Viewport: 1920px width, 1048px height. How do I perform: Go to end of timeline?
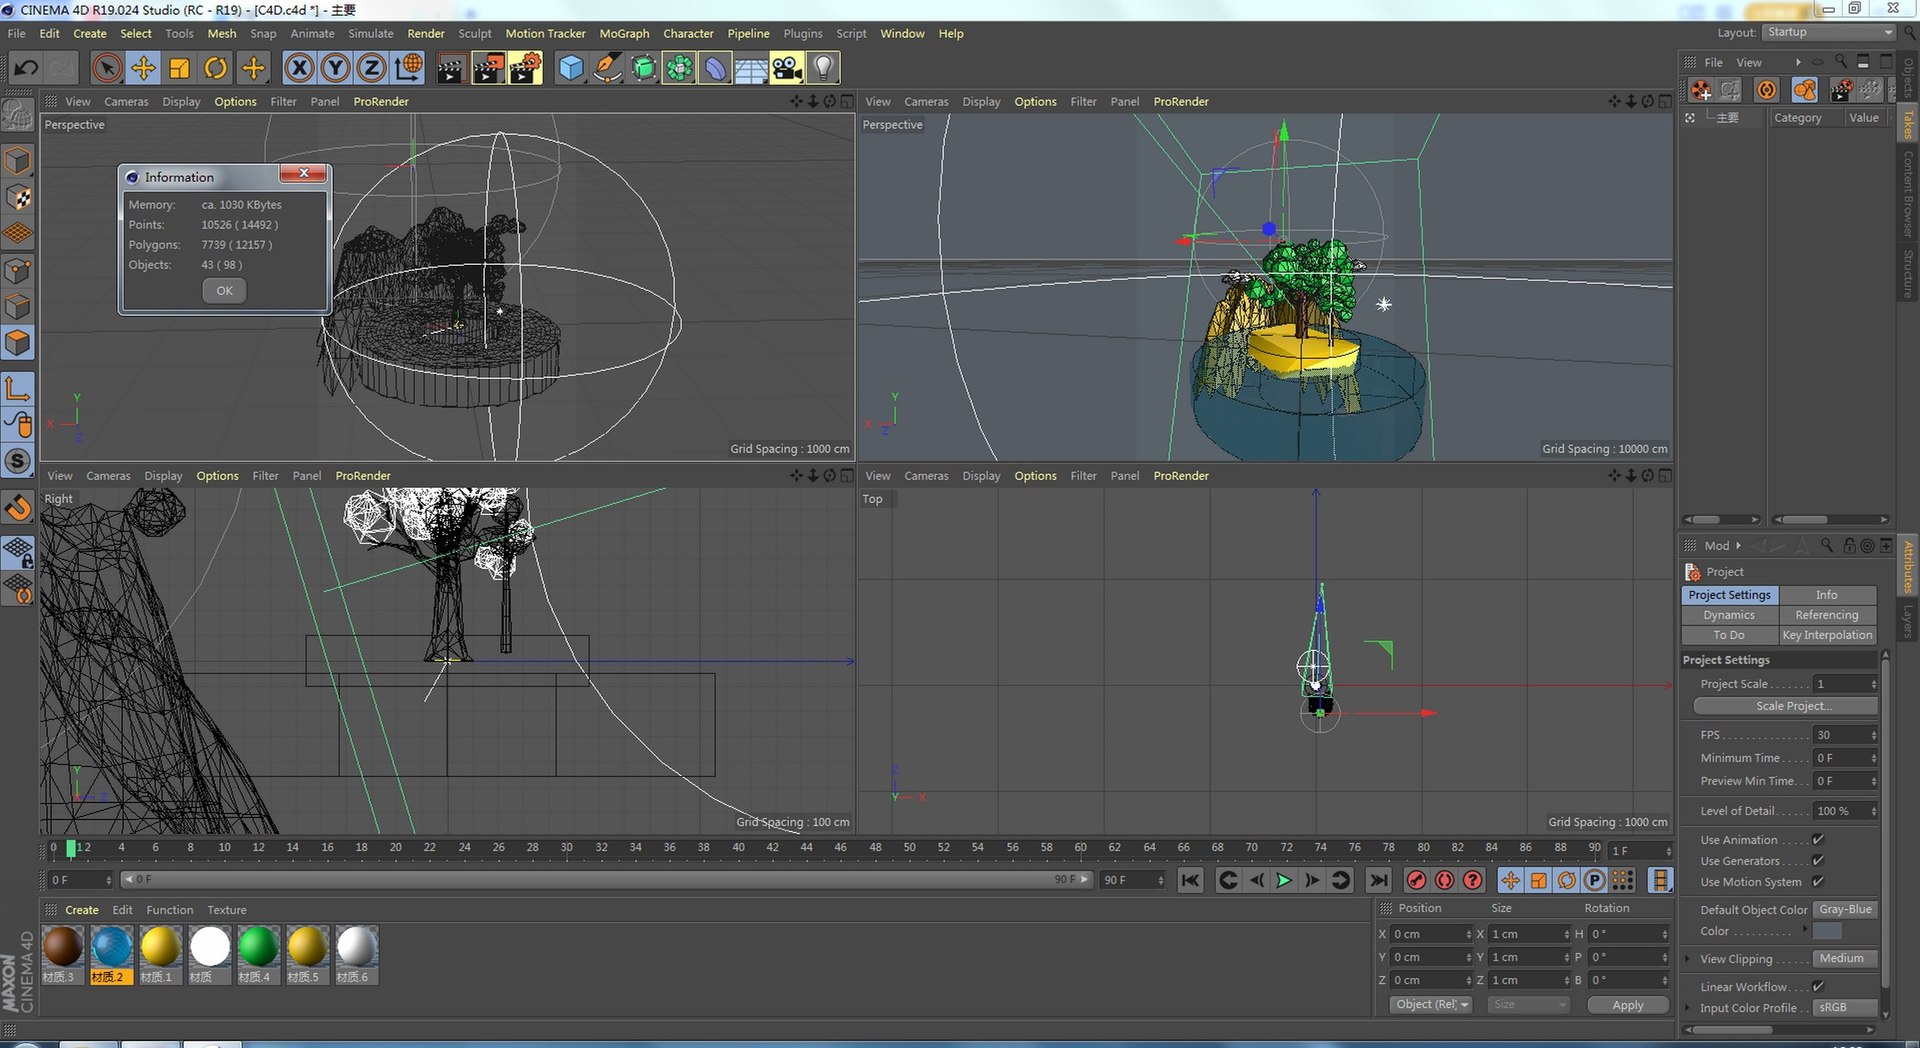(1378, 880)
